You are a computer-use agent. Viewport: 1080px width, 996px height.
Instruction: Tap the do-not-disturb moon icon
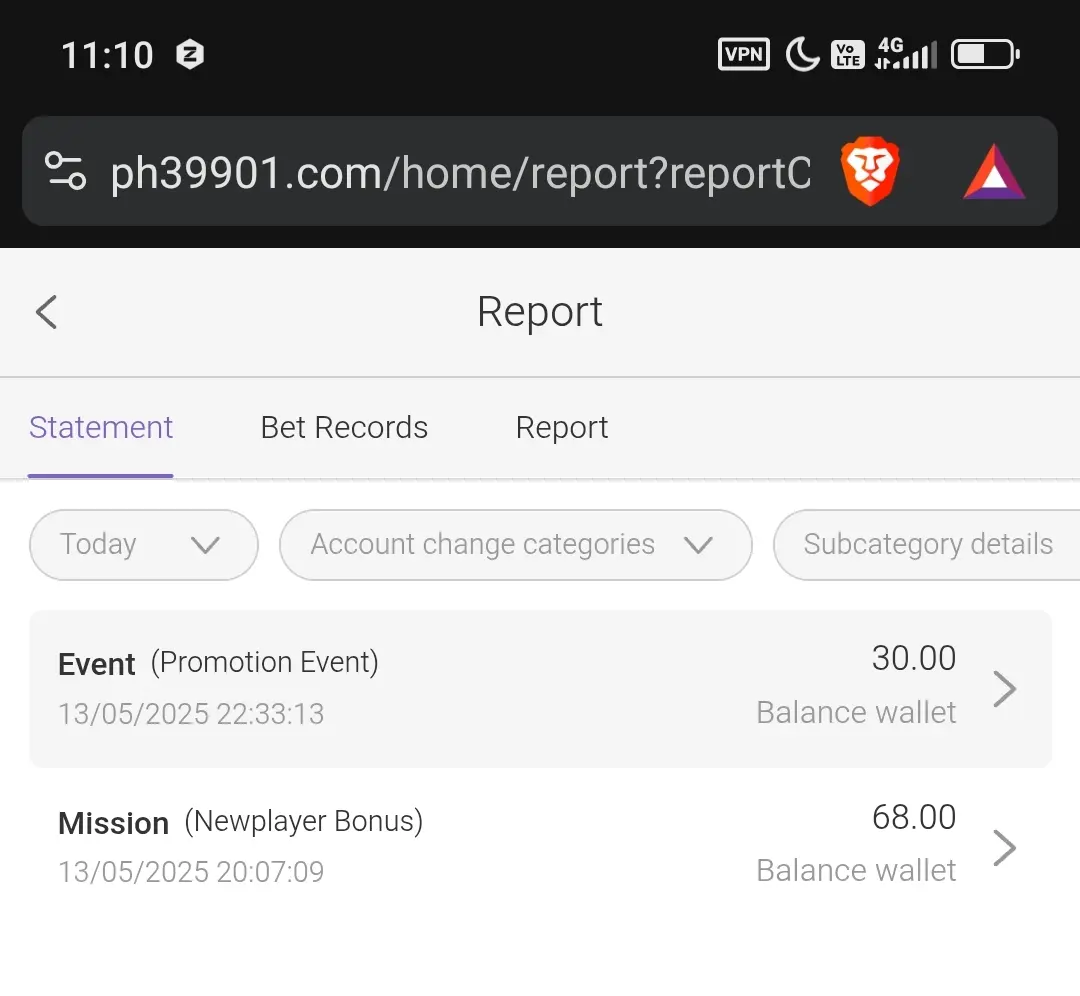802,54
